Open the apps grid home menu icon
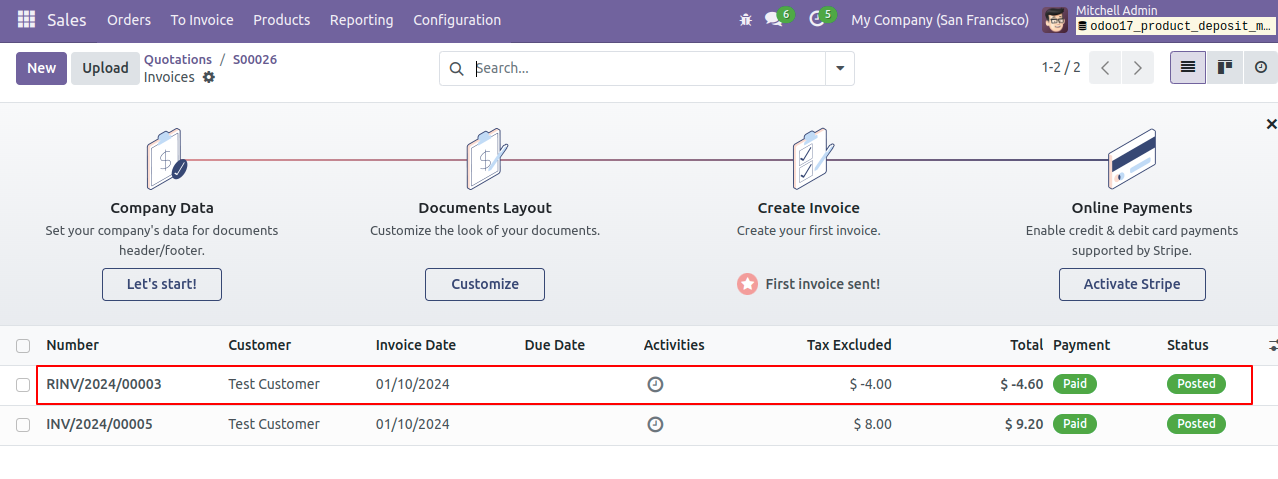Screen dimensions: 1278x479 coord(26,20)
